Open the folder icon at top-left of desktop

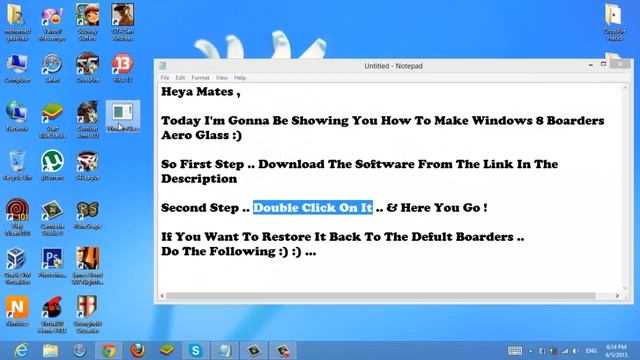(17, 22)
